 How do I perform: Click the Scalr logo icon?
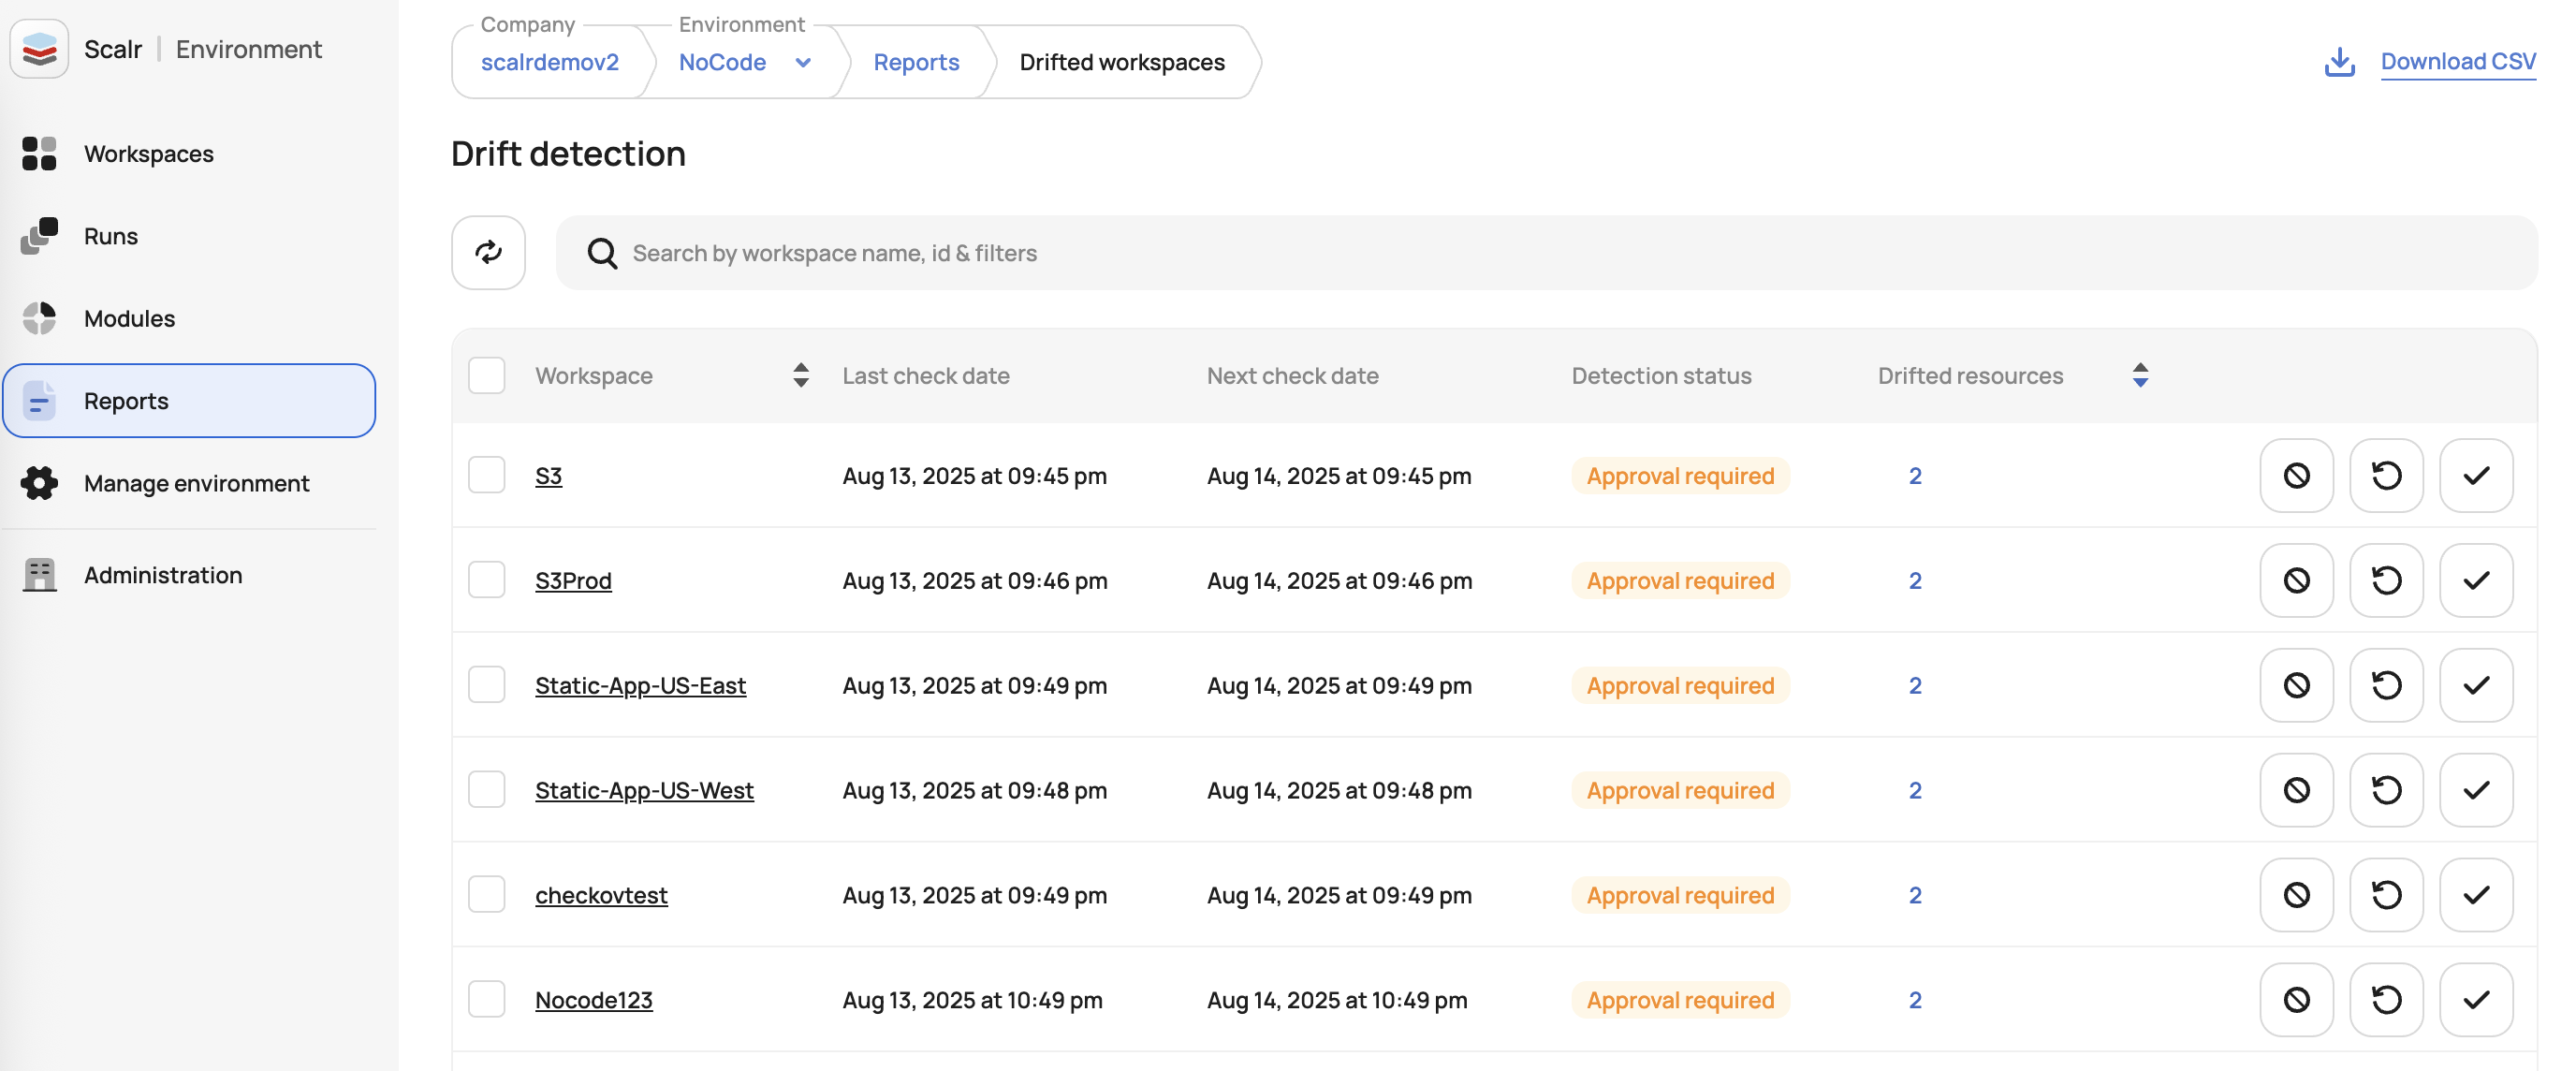(39, 49)
